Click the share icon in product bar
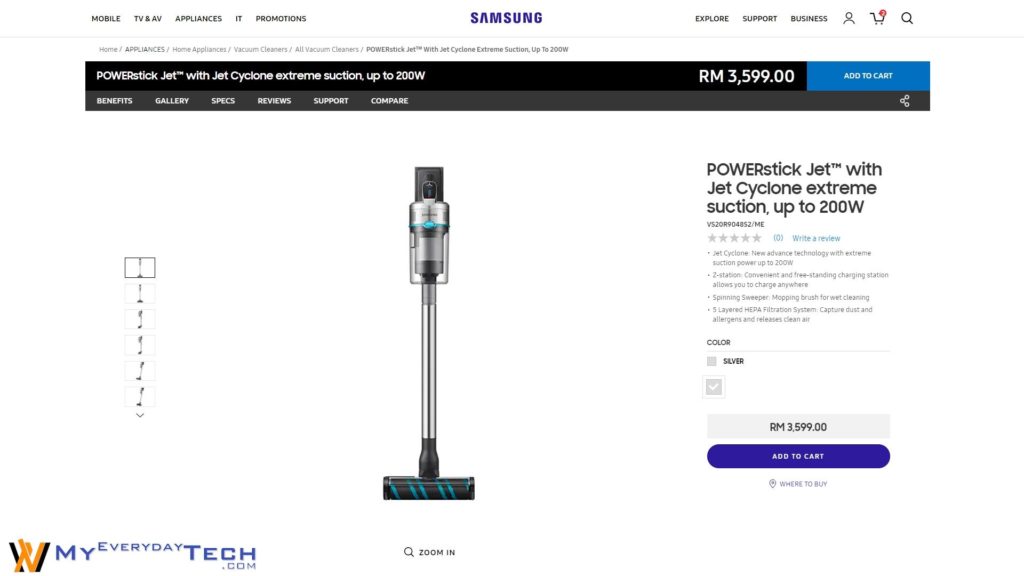The height and width of the screenshot is (576, 1024). click(904, 101)
